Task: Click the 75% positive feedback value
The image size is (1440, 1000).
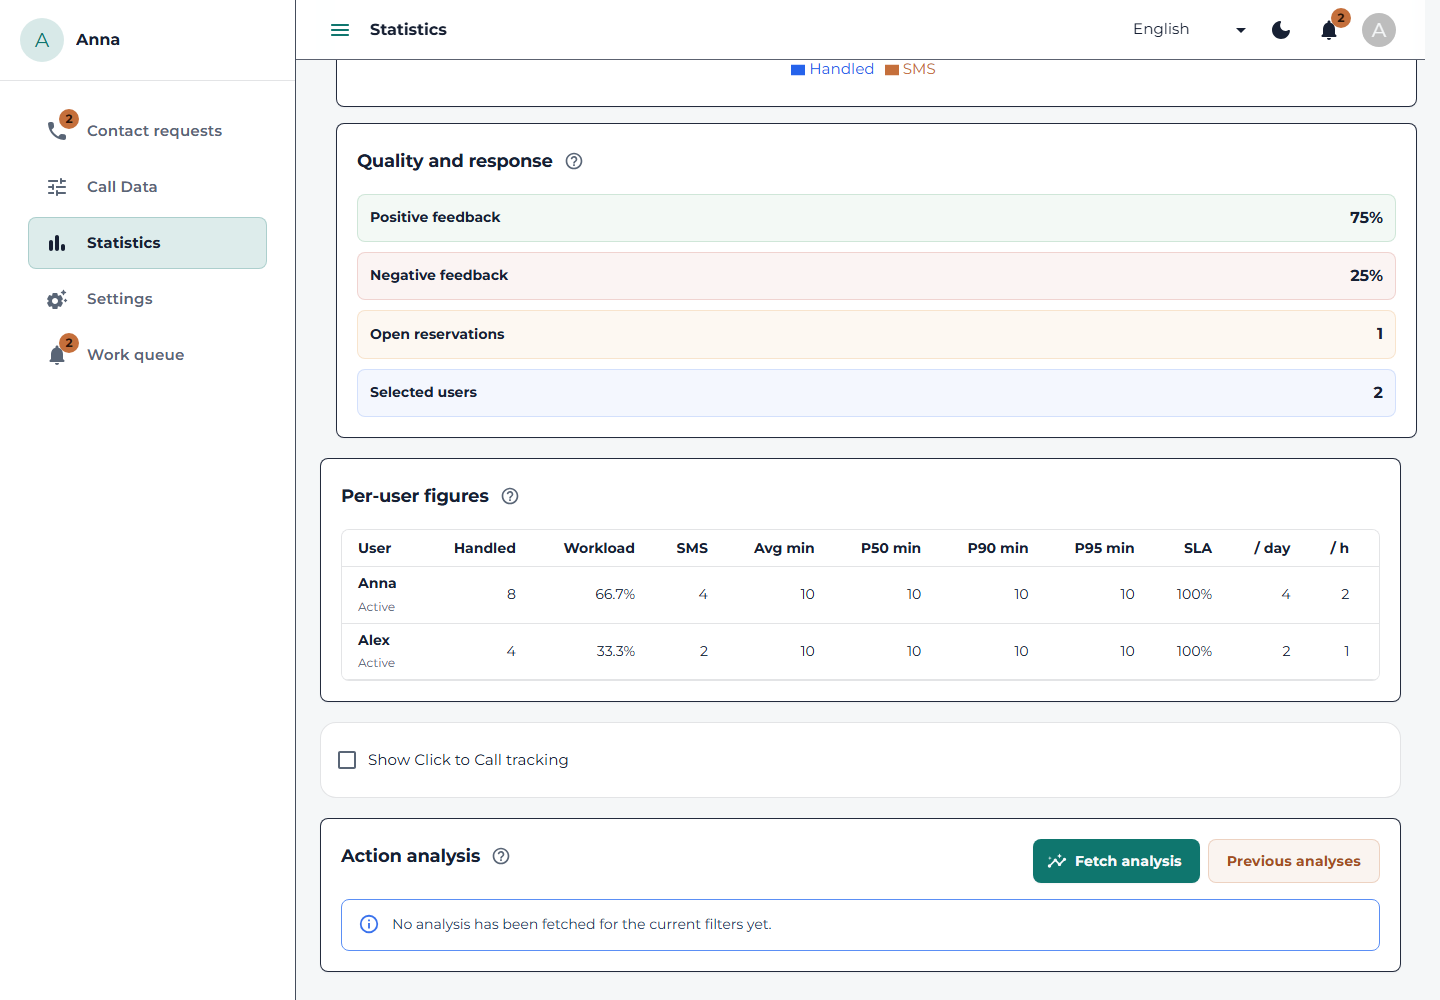Action: tap(1366, 218)
